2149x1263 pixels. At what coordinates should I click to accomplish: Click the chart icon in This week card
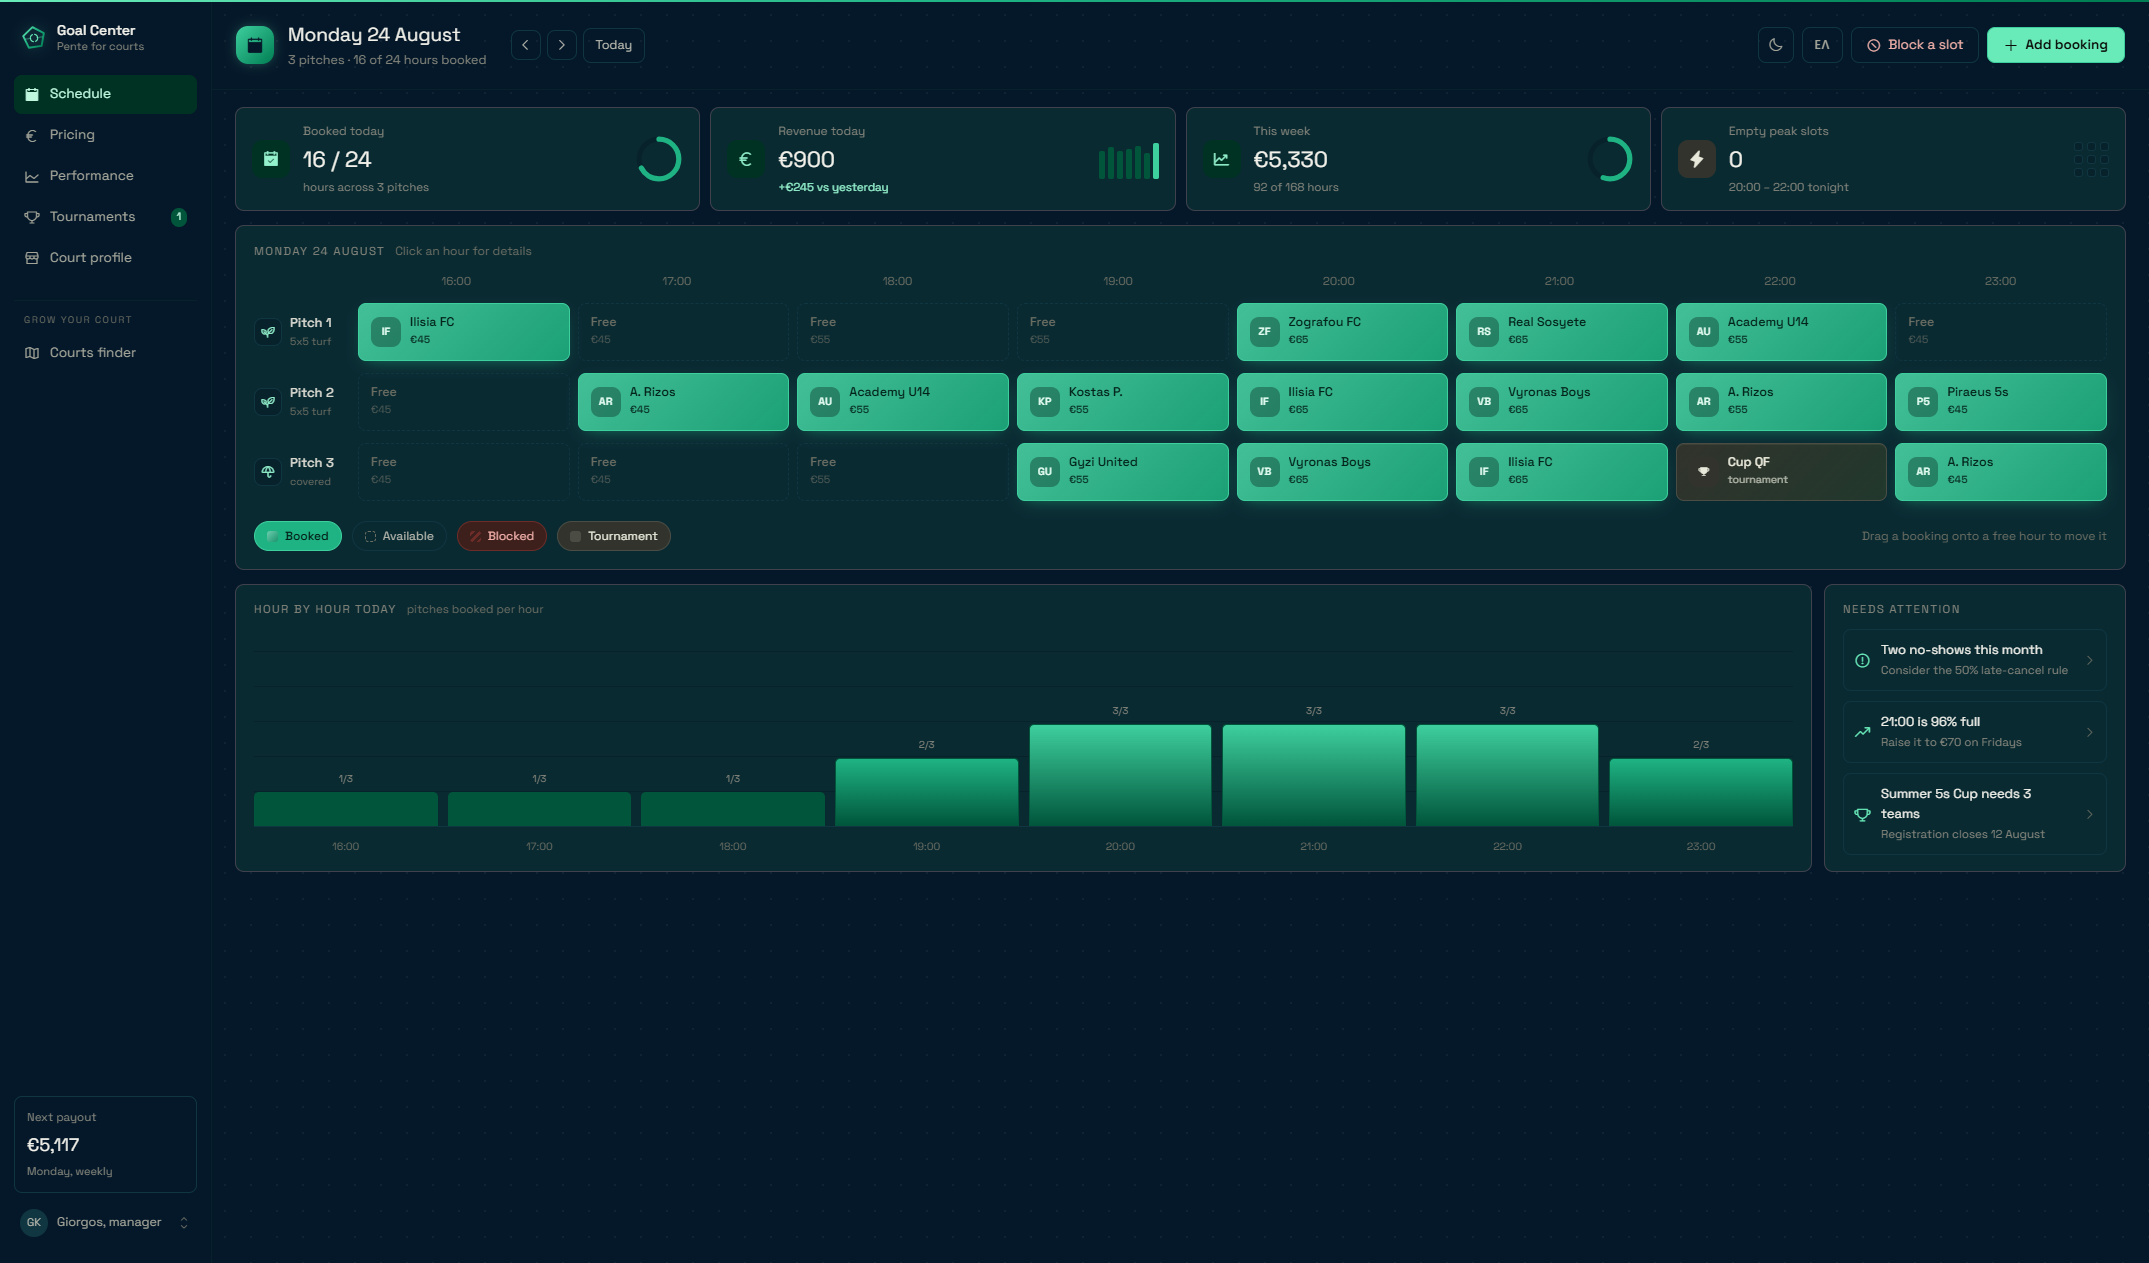pos(1221,159)
